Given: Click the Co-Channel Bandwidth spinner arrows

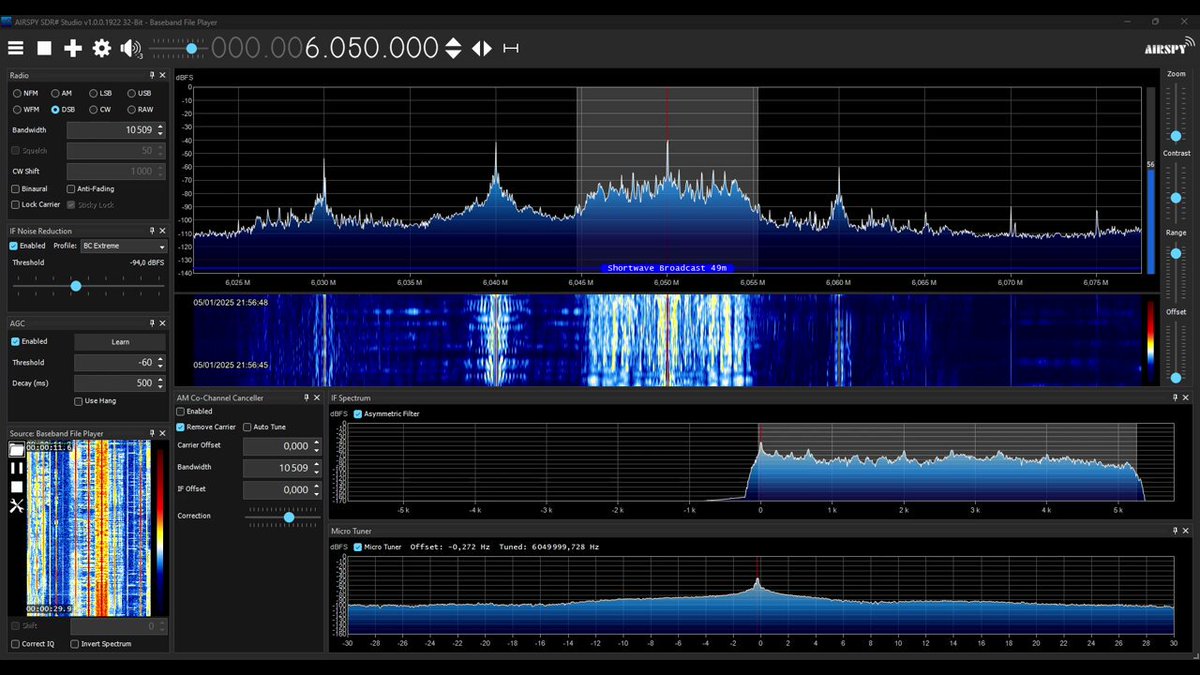Looking at the screenshot, I should tap(317, 468).
